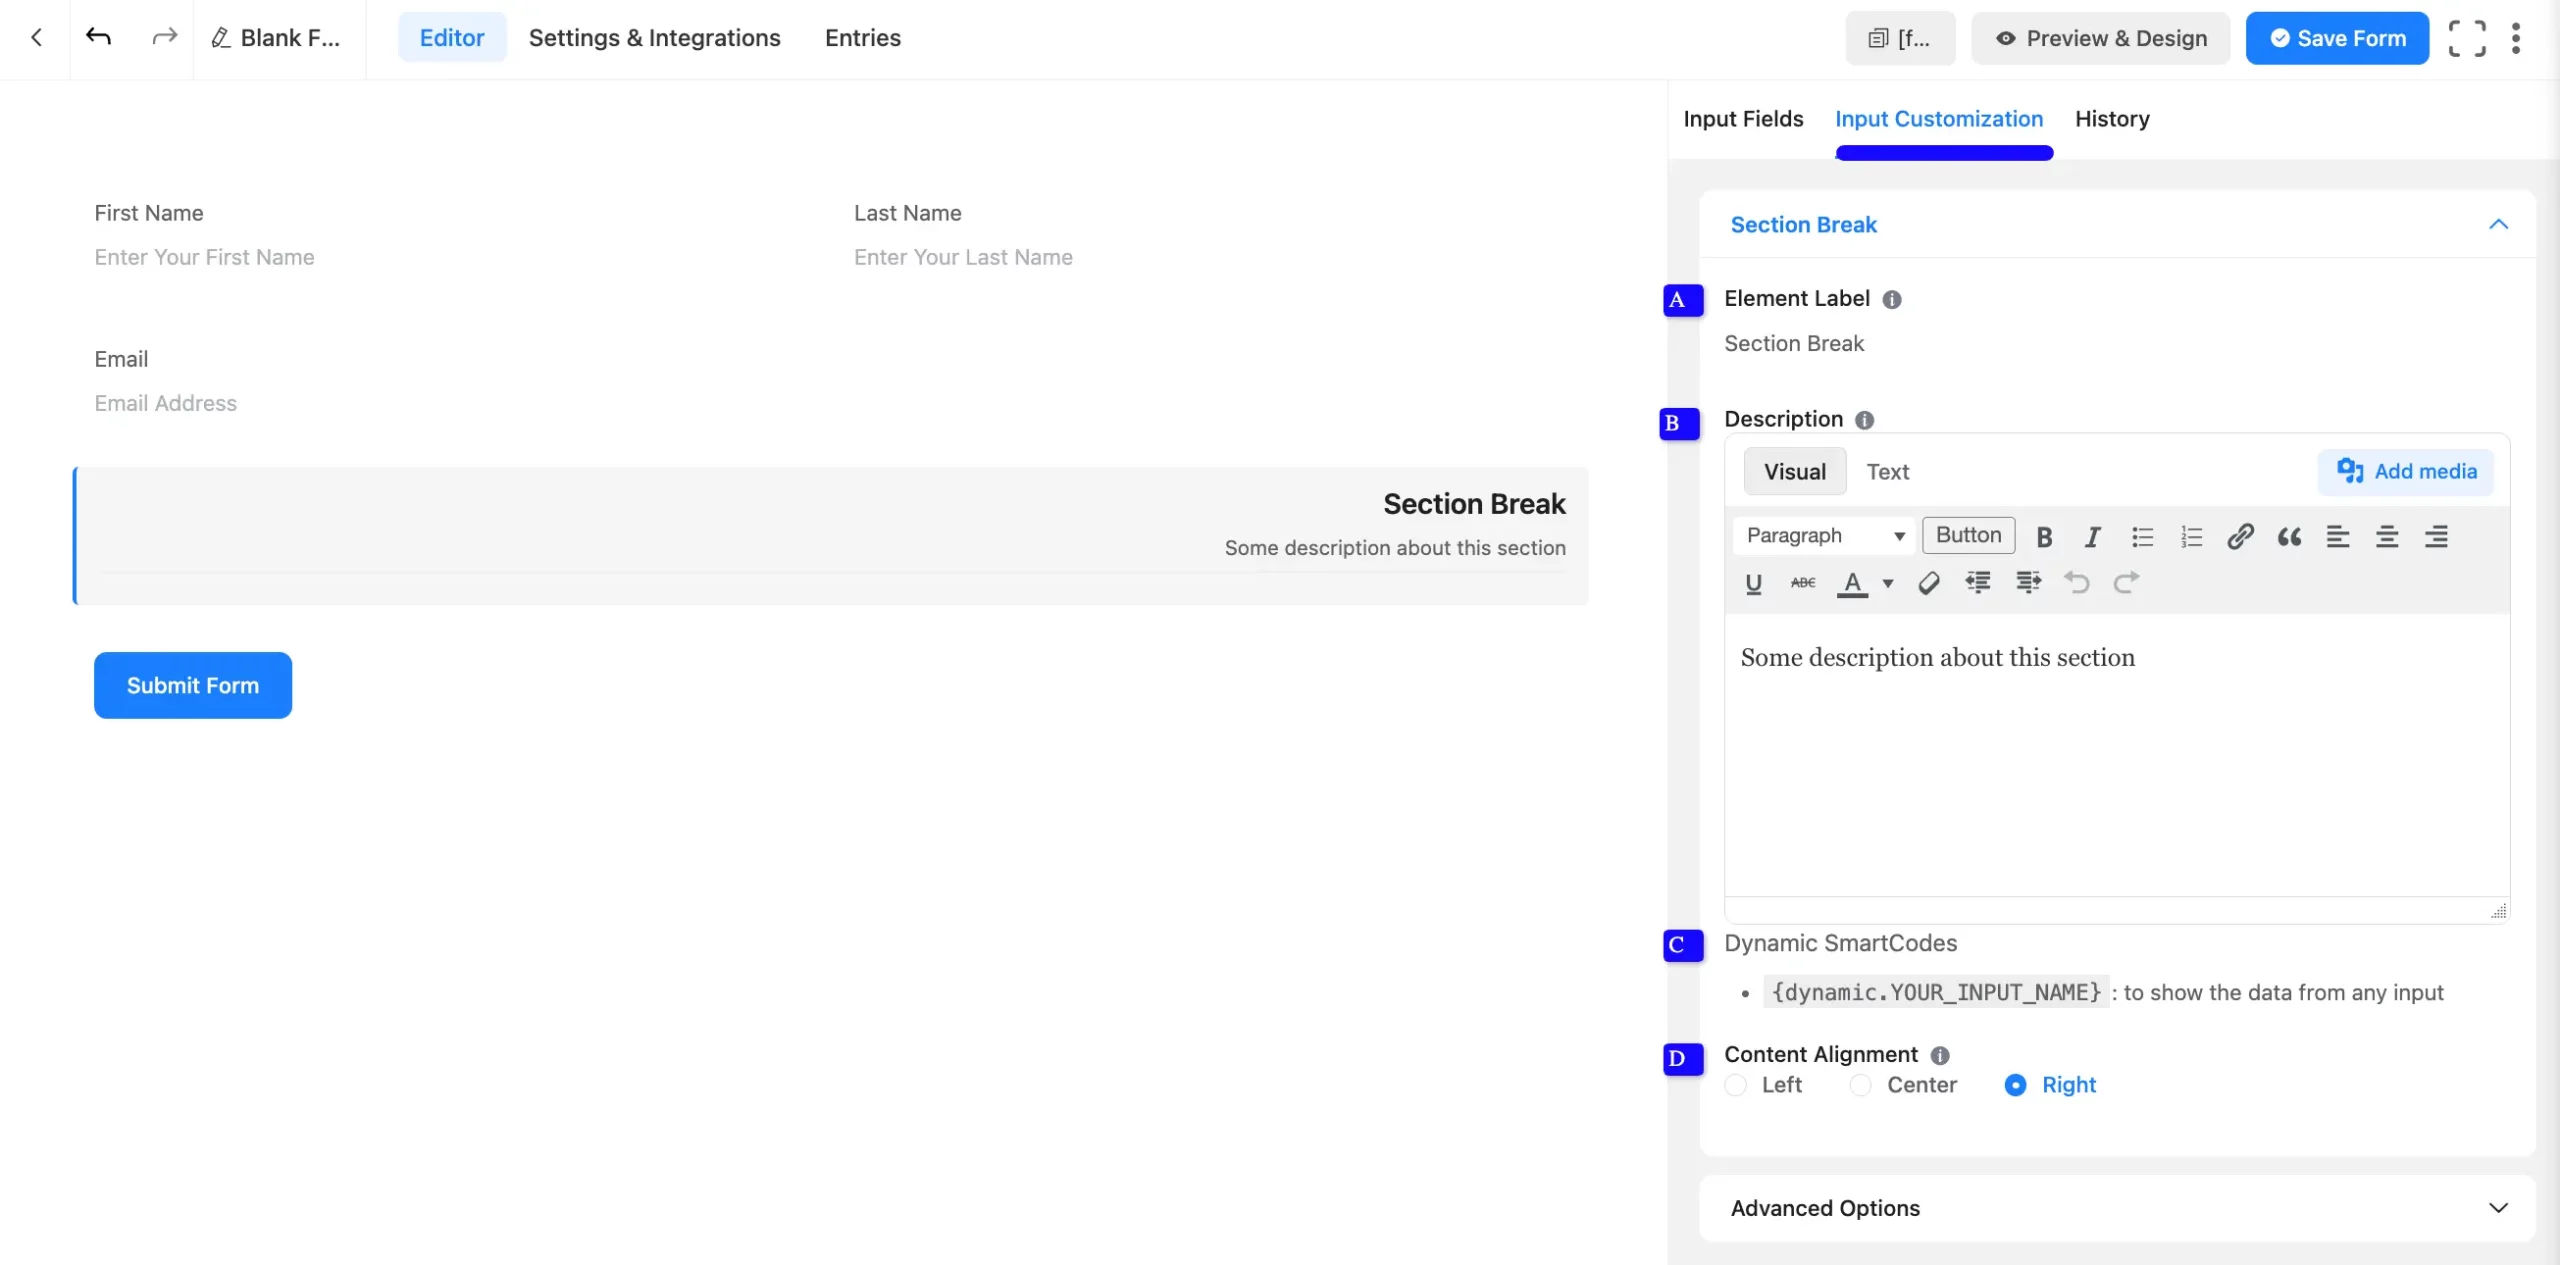2560x1265 pixels.
Task: Open the text color picker arrow
Action: point(1888,583)
